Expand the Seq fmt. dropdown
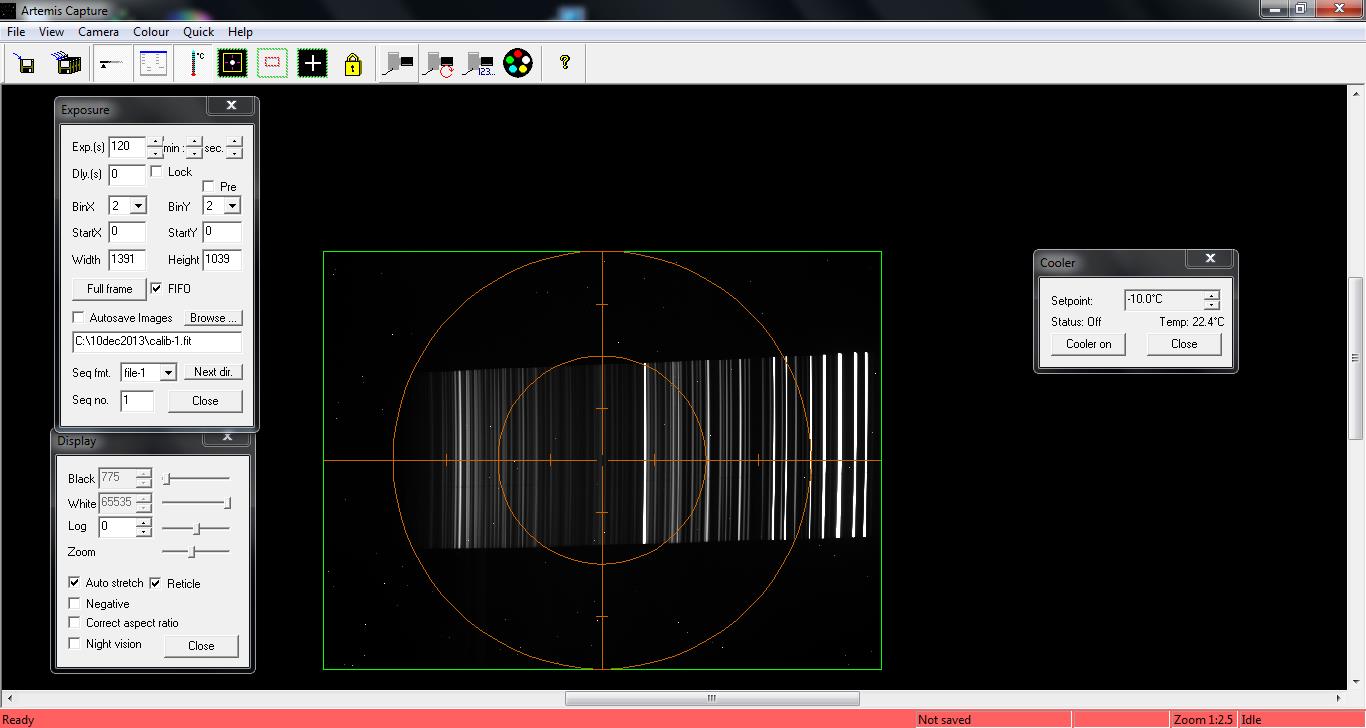 [x=168, y=373]
